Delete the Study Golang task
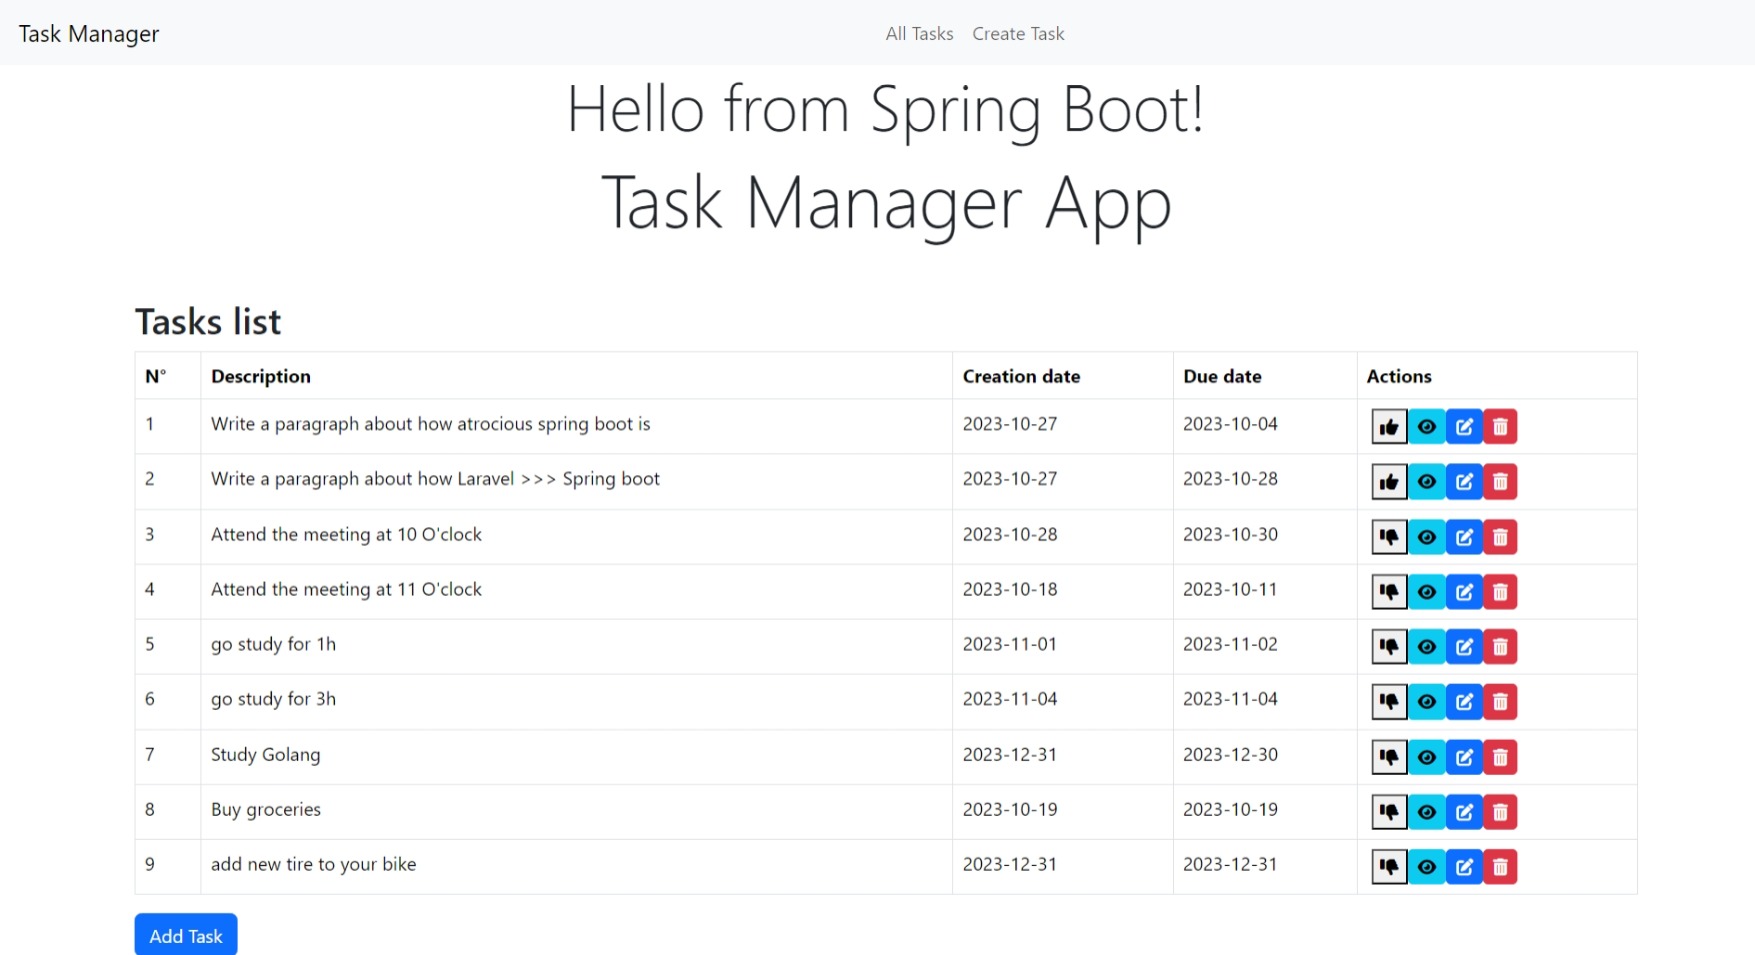 click(x=1500, y=757)
